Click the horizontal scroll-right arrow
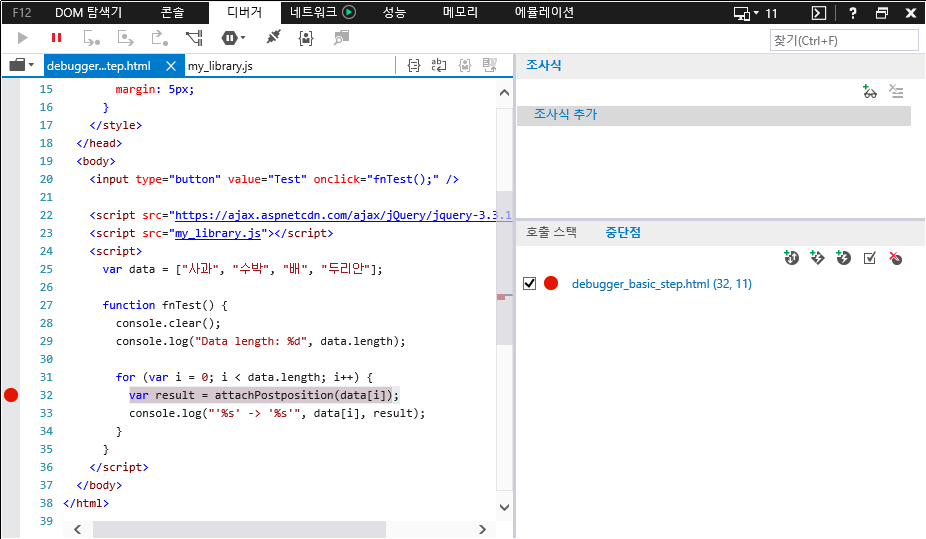This screenshot has height=539, width=926. [482, 530]
